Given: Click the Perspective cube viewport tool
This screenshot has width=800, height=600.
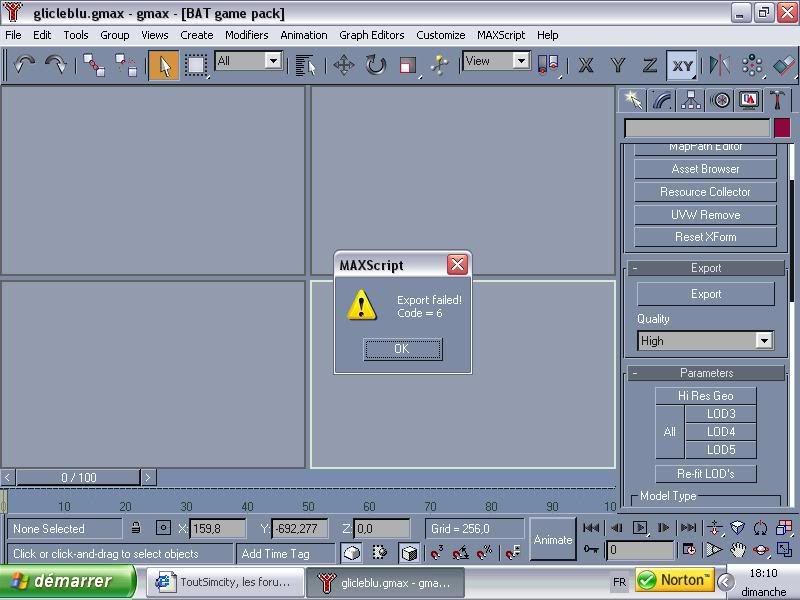Looking at the screenshot, I should (x=737, y=528).
